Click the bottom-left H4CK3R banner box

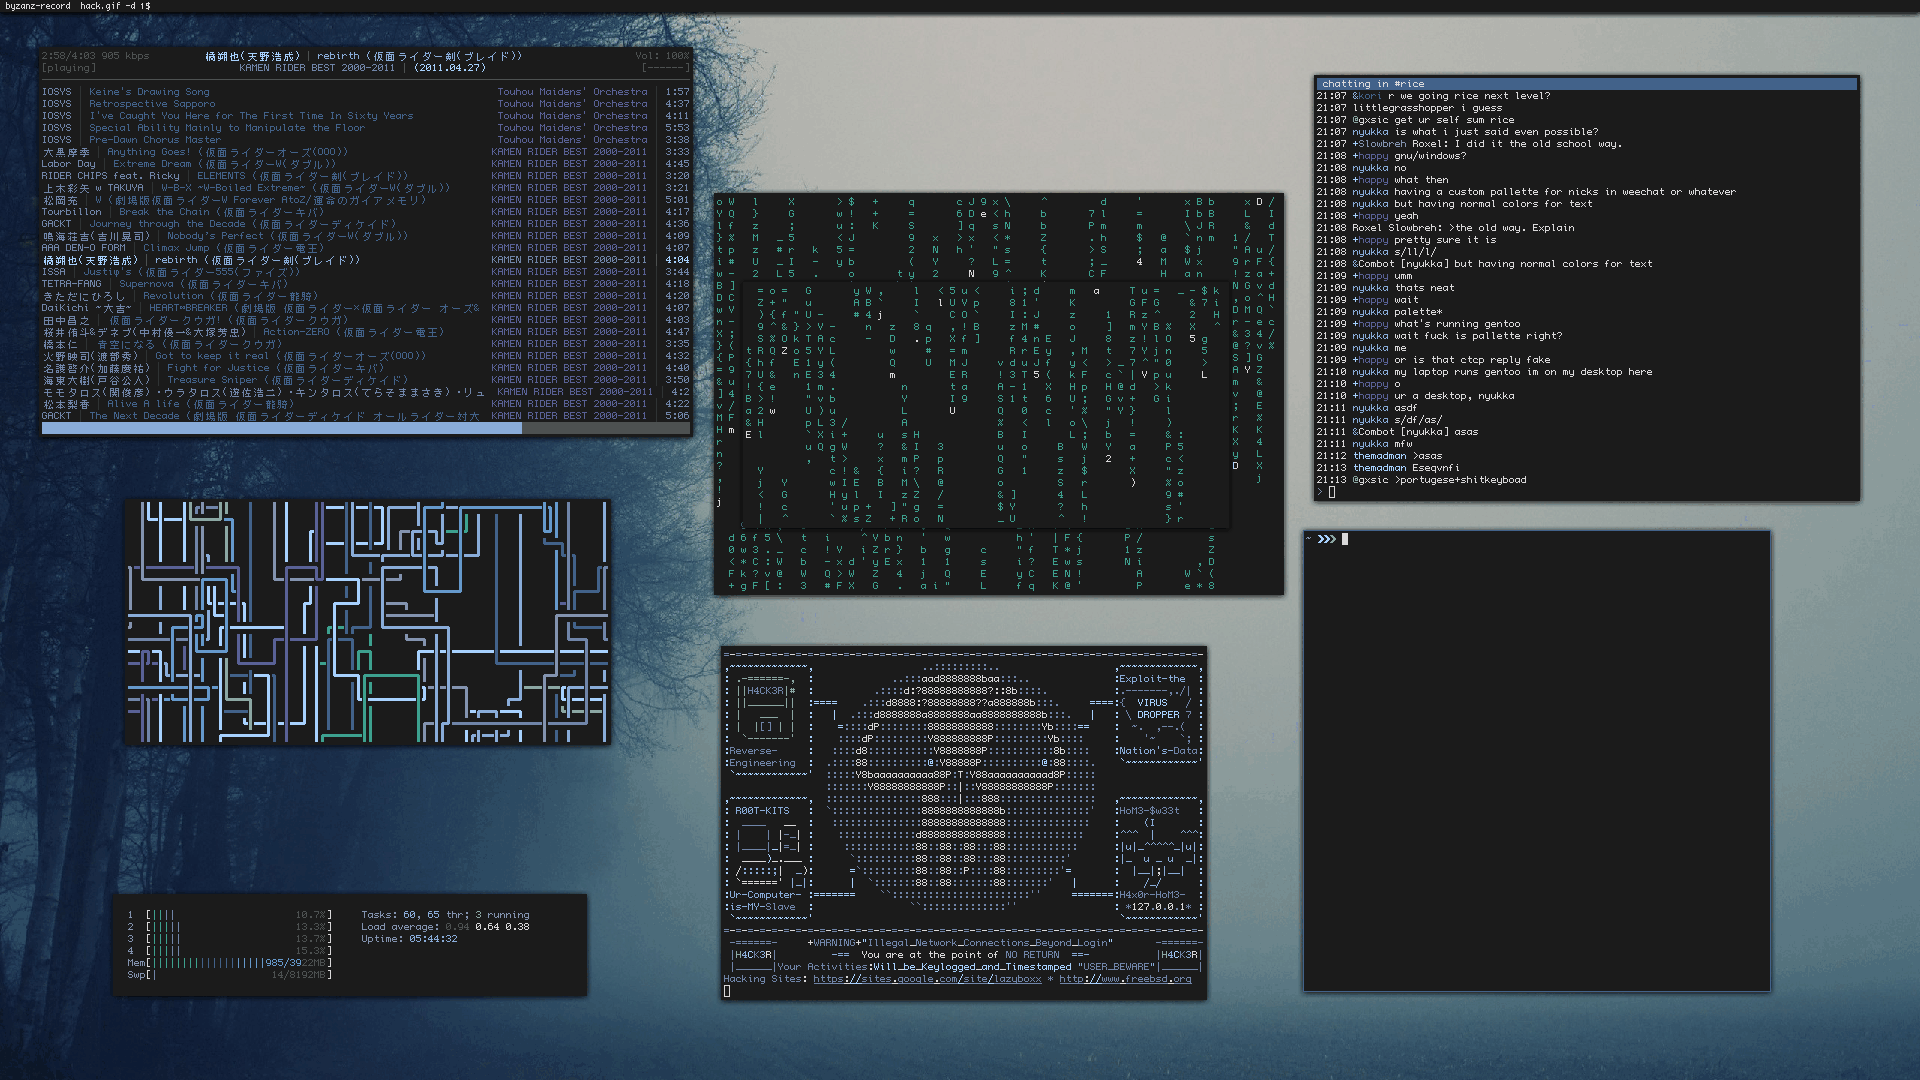pos(753,955)
